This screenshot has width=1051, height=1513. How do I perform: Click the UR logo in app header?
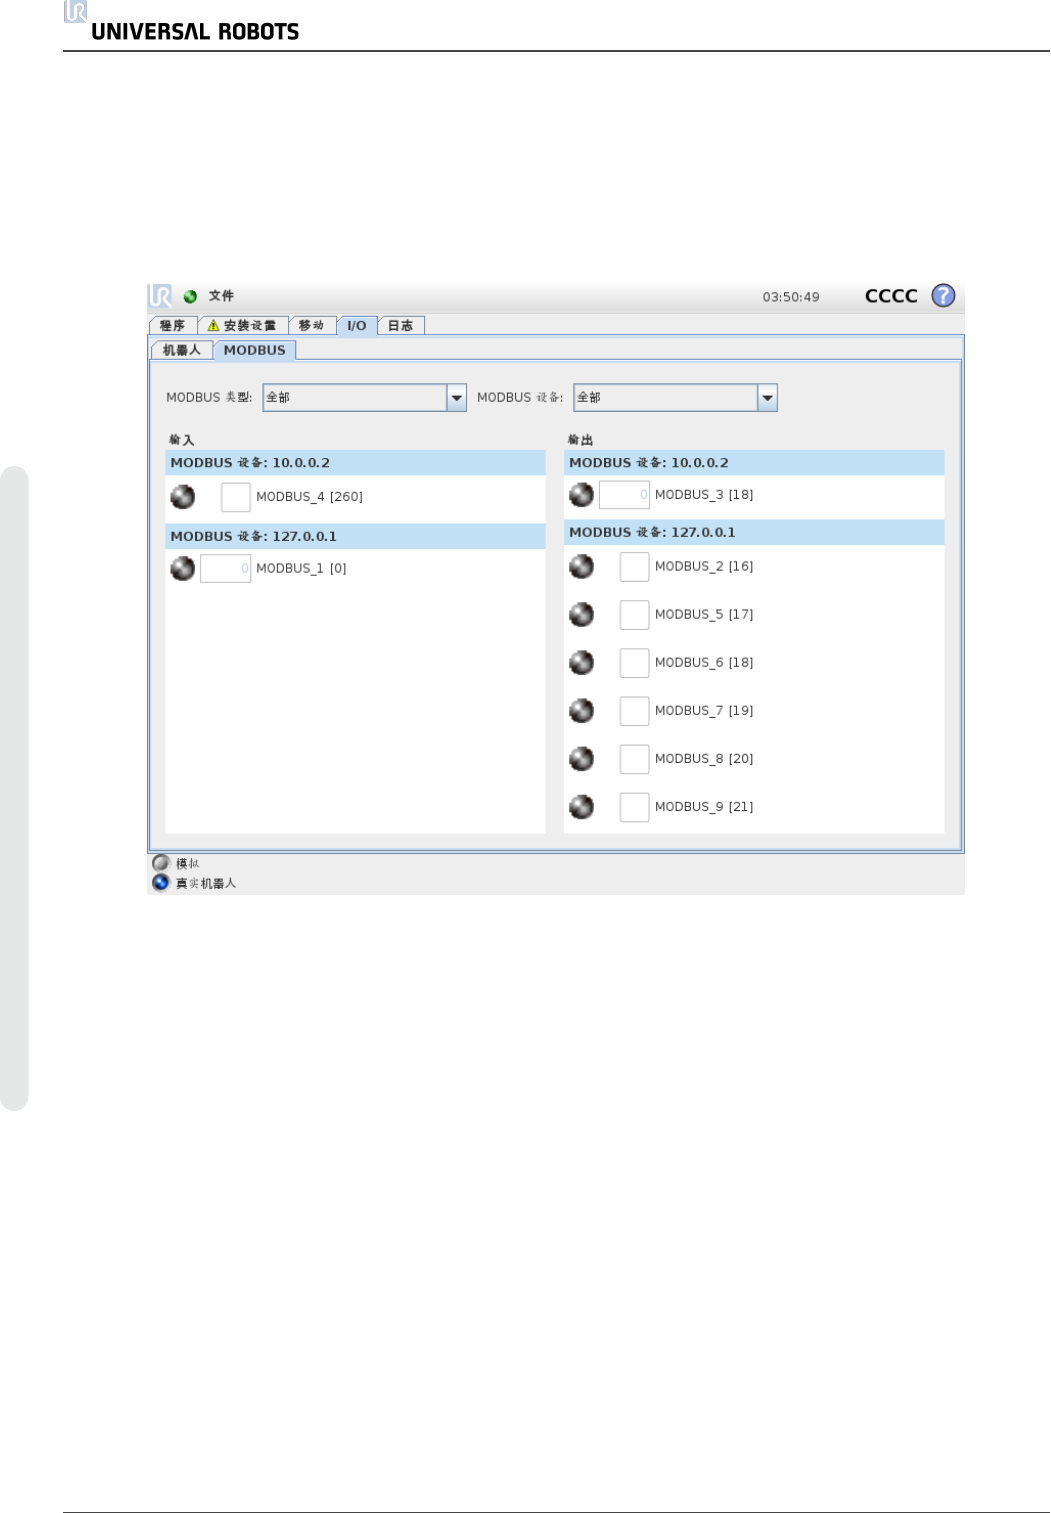click(160, 296)
